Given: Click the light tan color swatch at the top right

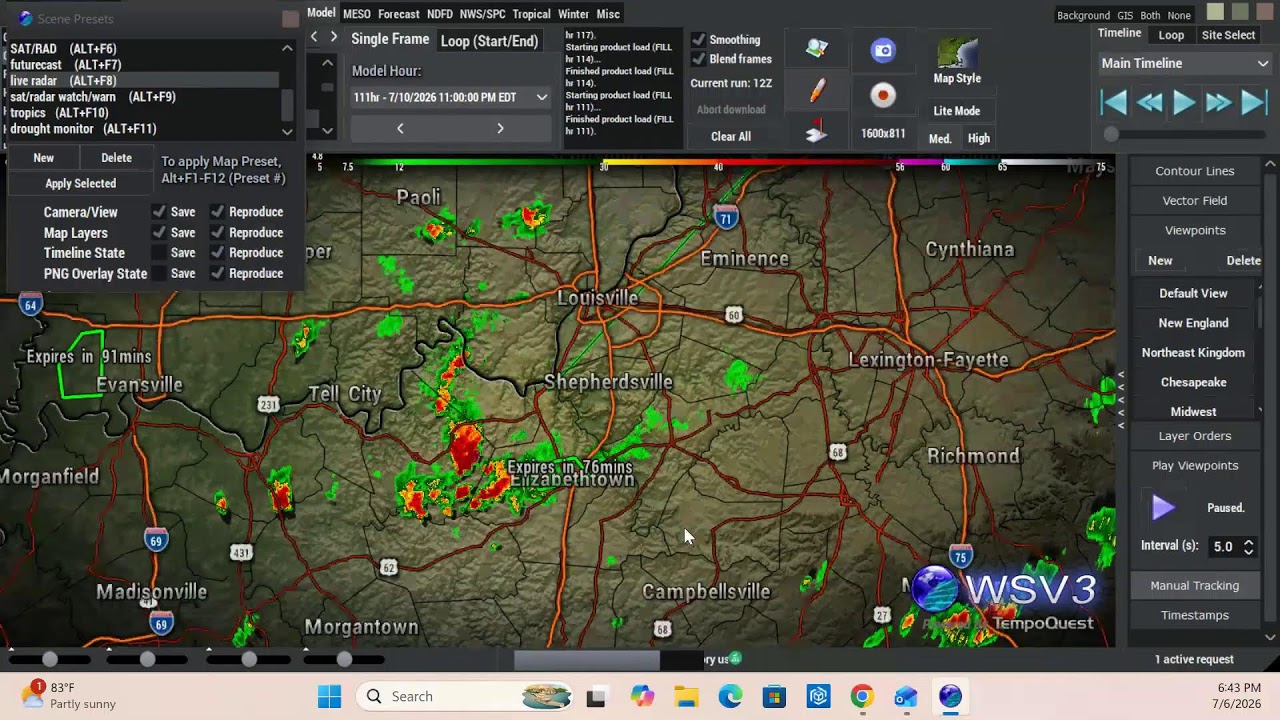Looking at the screenshot, I should click(x=1215, y=12).
